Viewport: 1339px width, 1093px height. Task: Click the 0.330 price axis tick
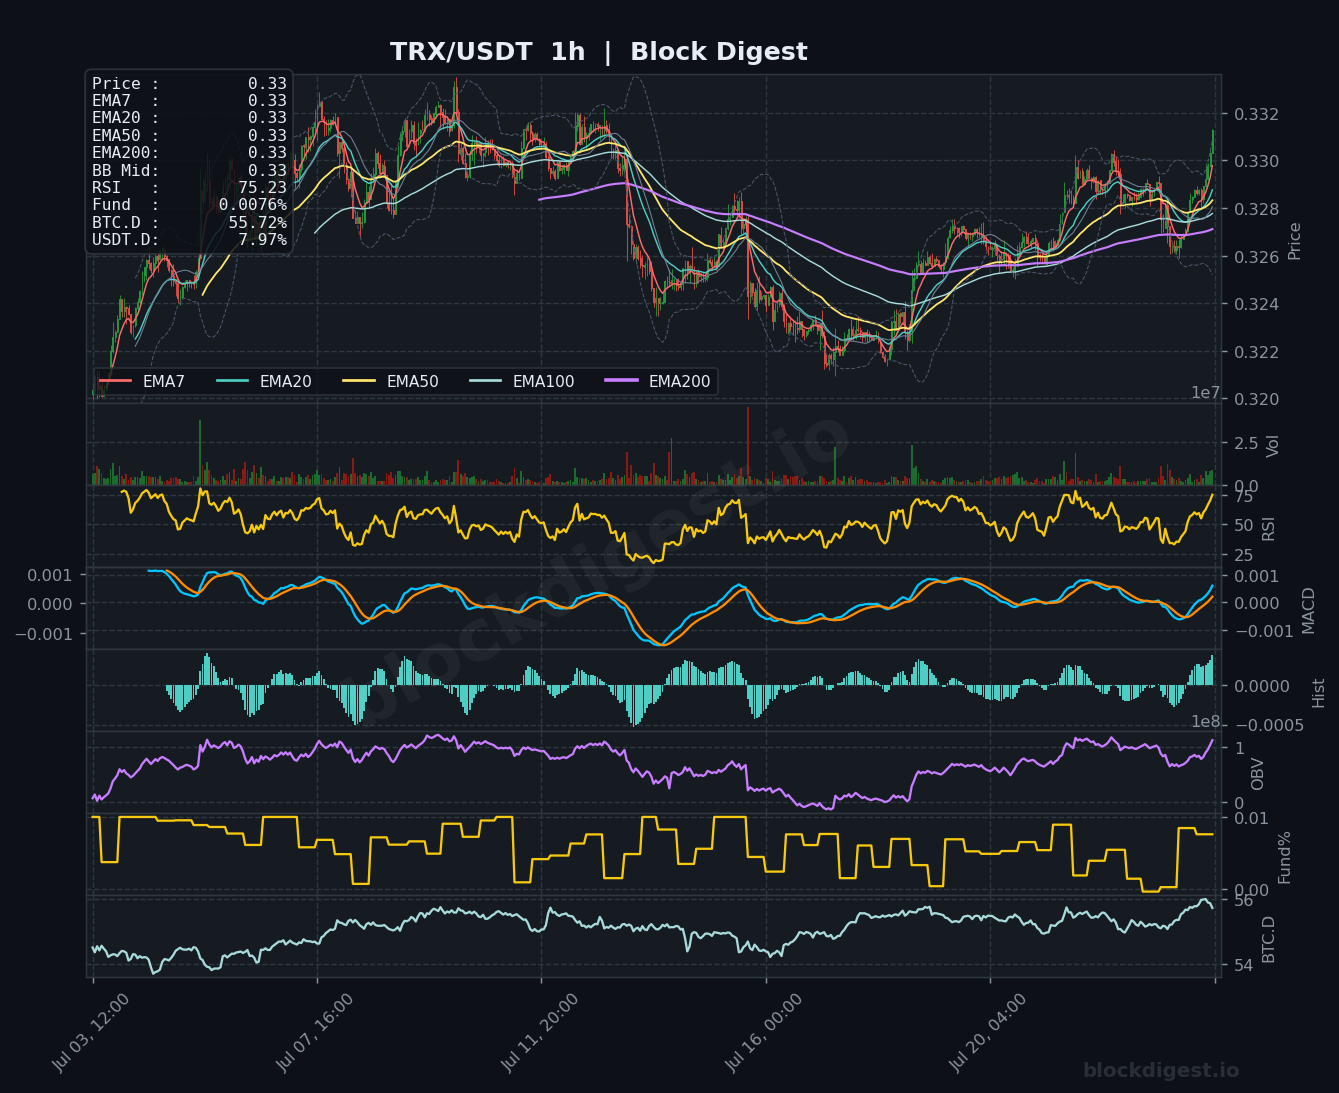pyautogui.click(x=1256, y=162)
